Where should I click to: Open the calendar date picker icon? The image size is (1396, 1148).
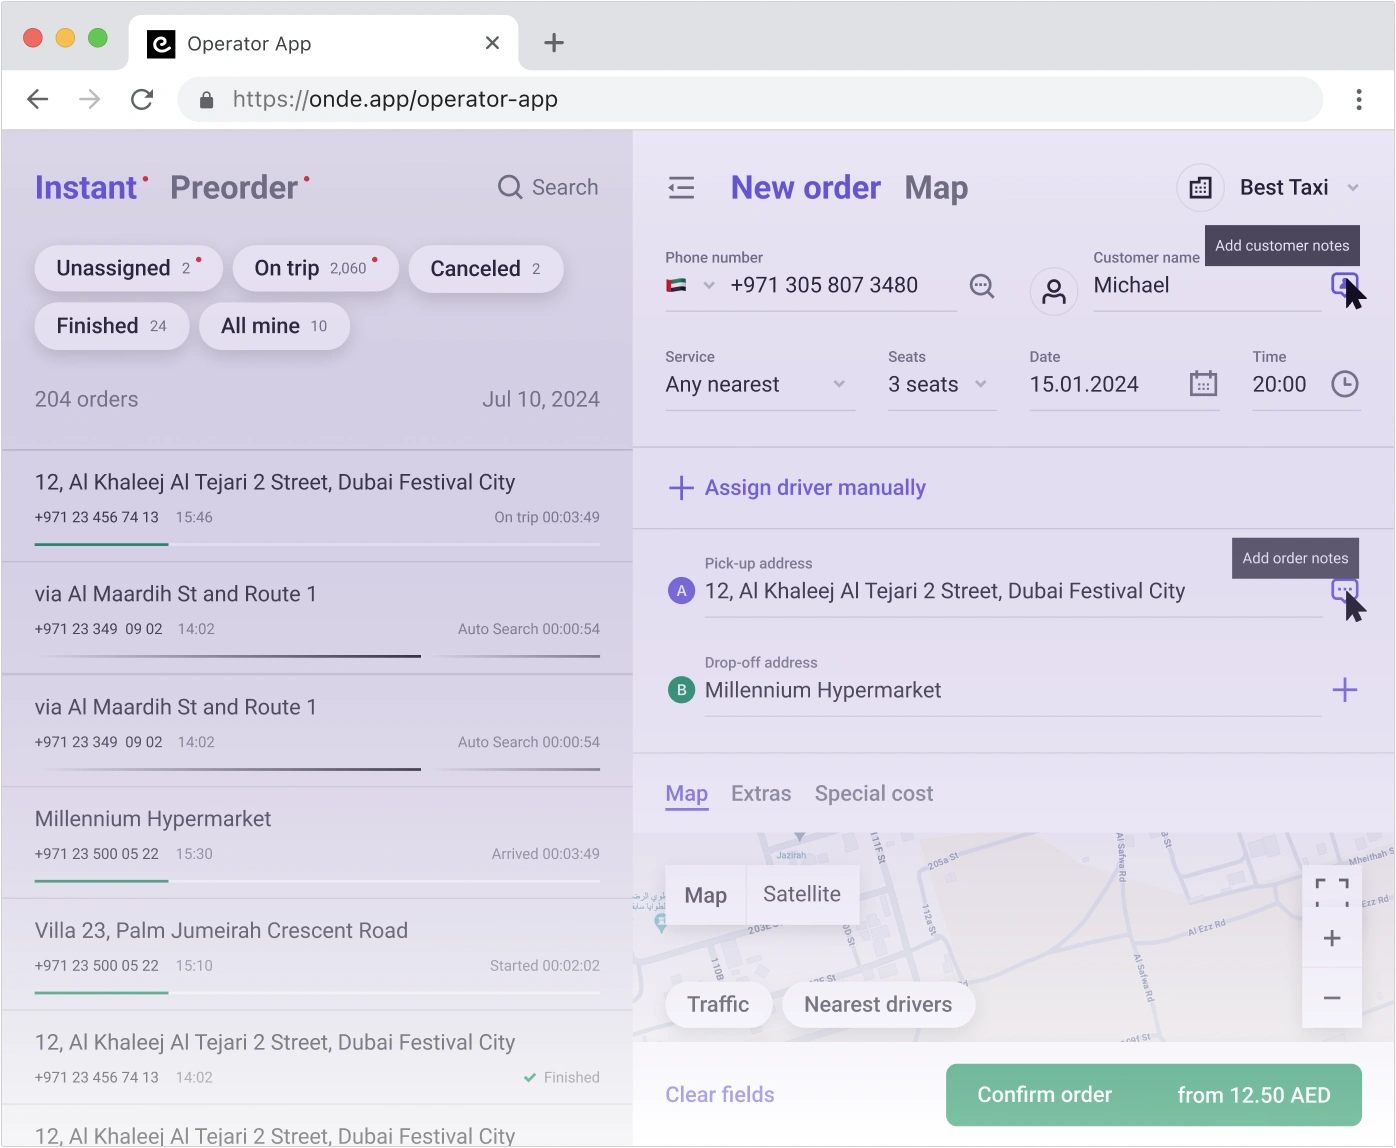[x=1203, y=384]
